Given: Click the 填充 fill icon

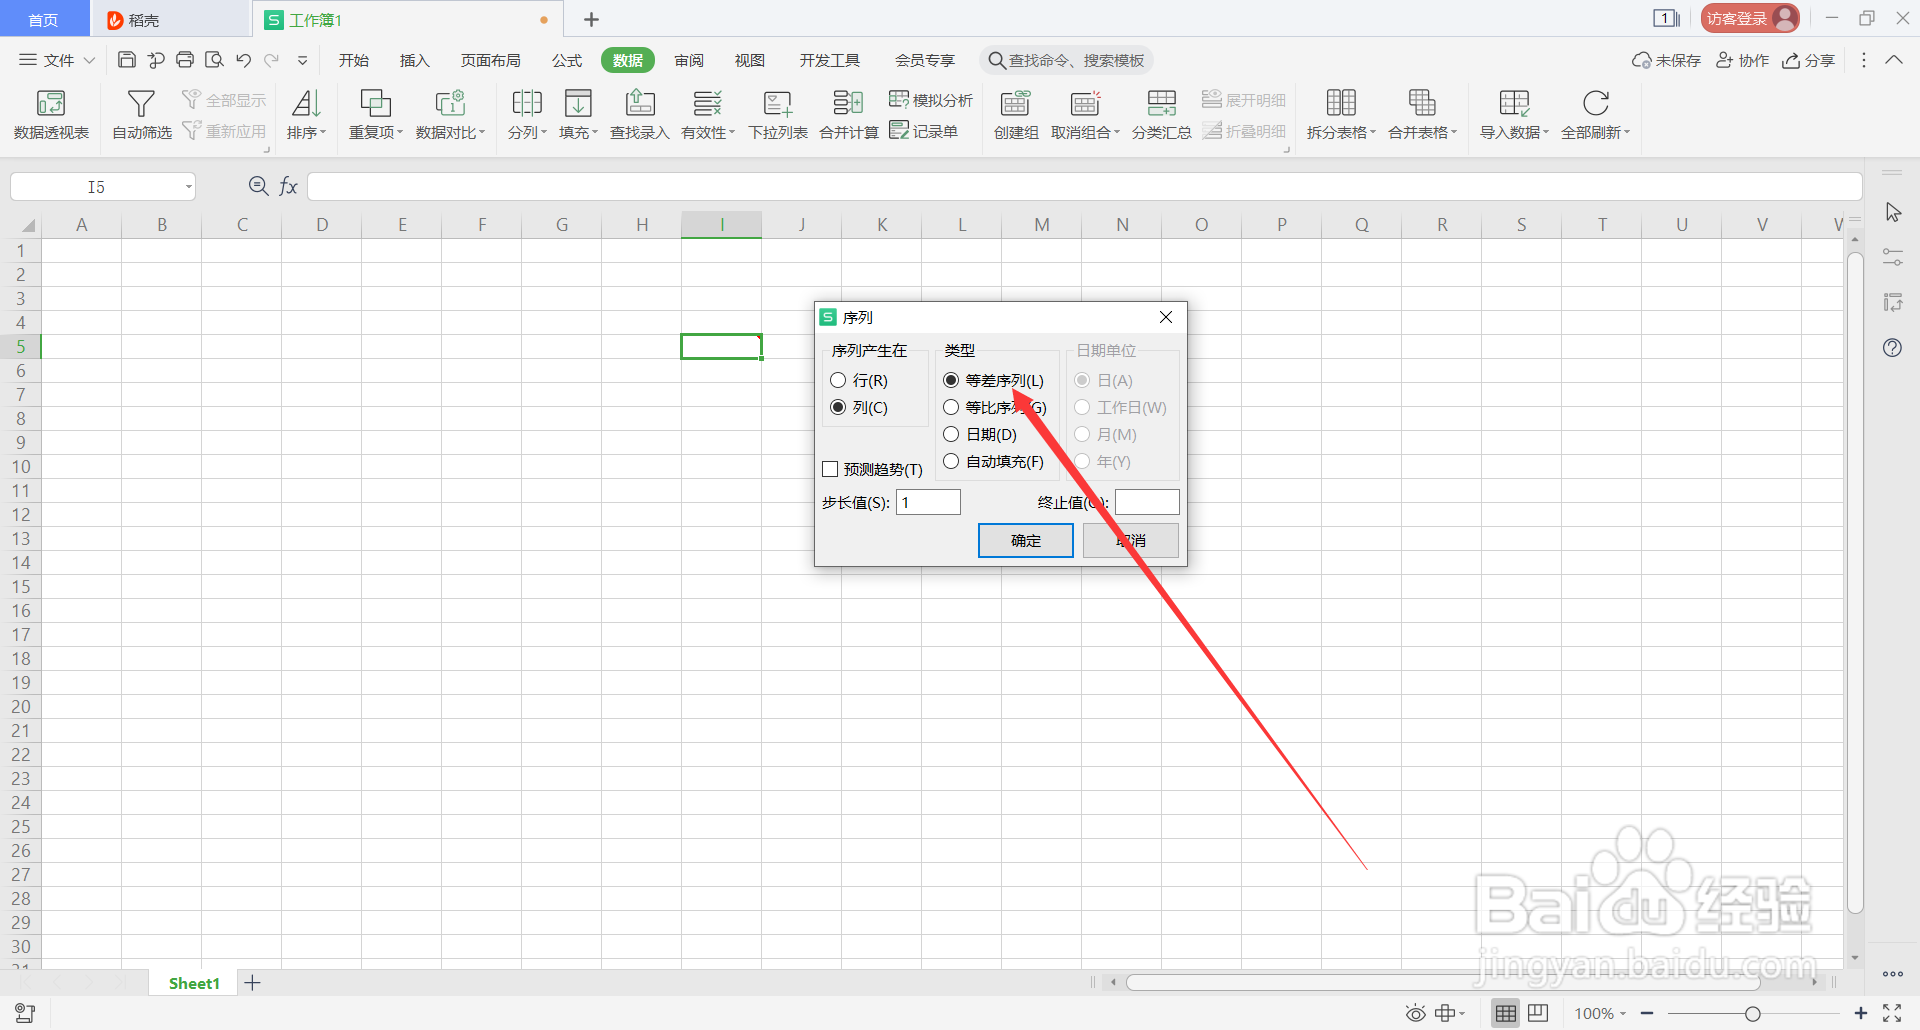Looking at the screenshot, I should click(x=578, y=103).
